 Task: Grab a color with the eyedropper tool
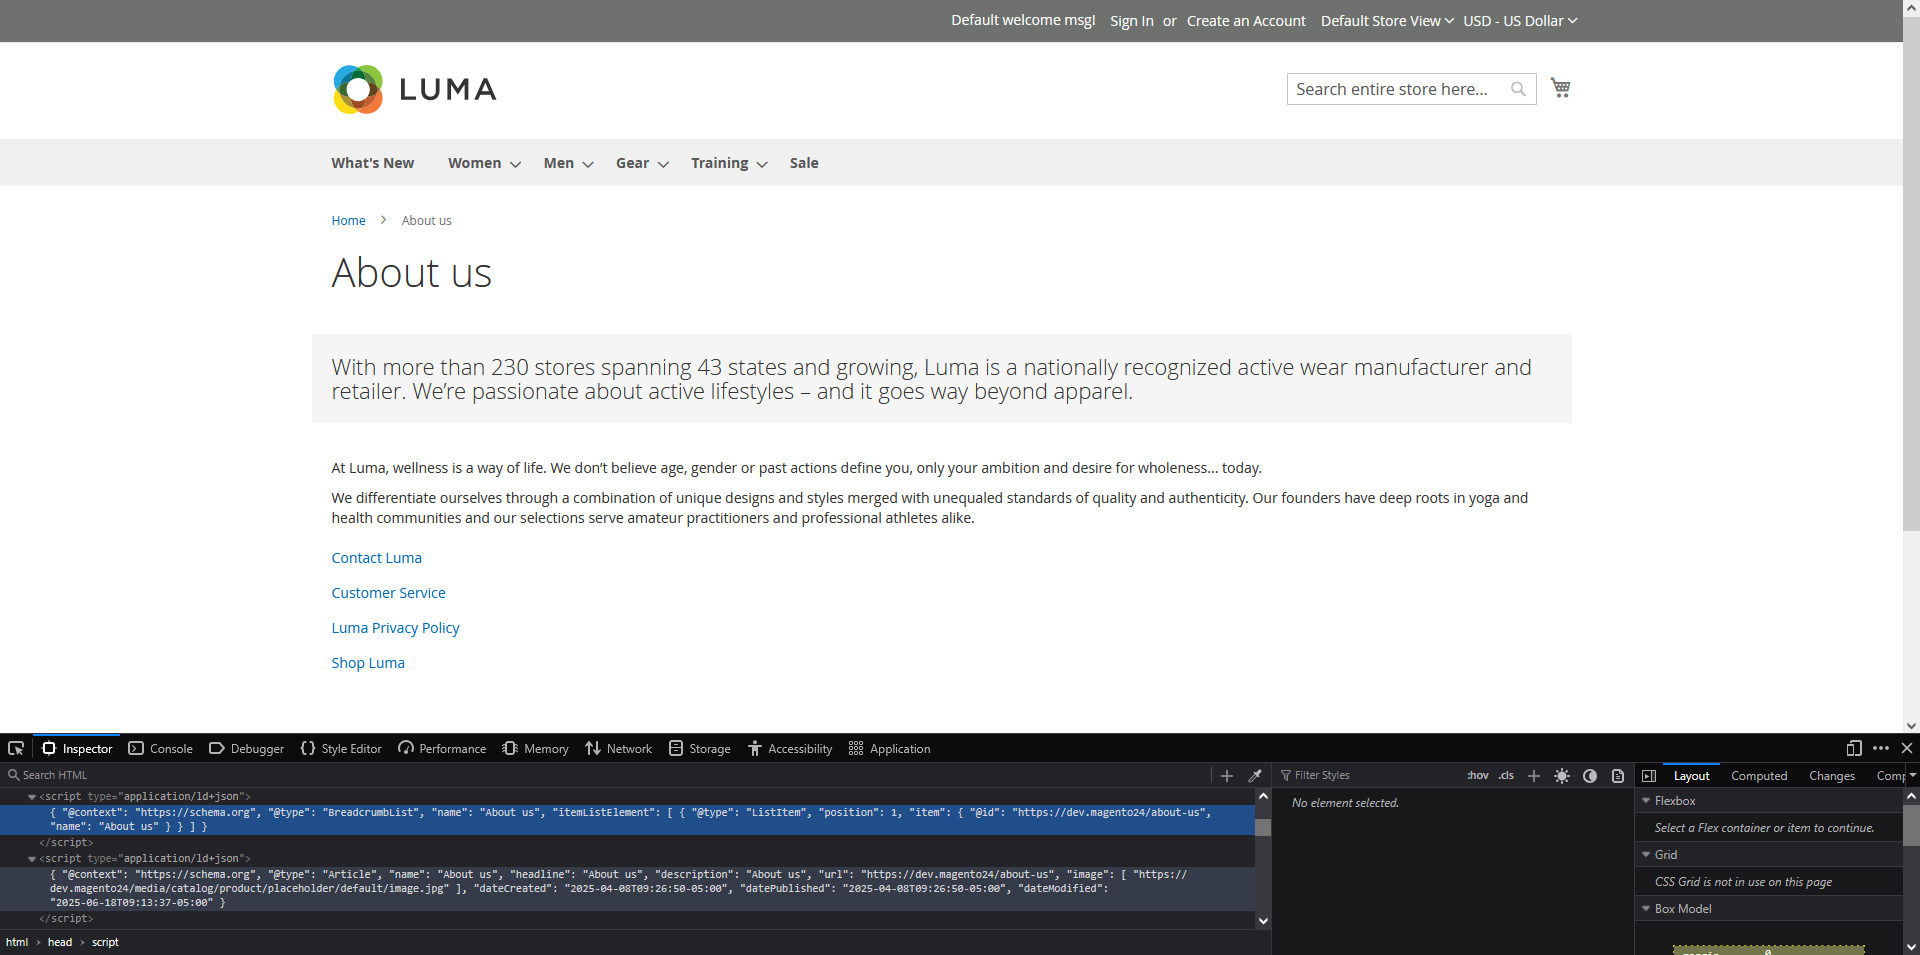[1255, 775]
